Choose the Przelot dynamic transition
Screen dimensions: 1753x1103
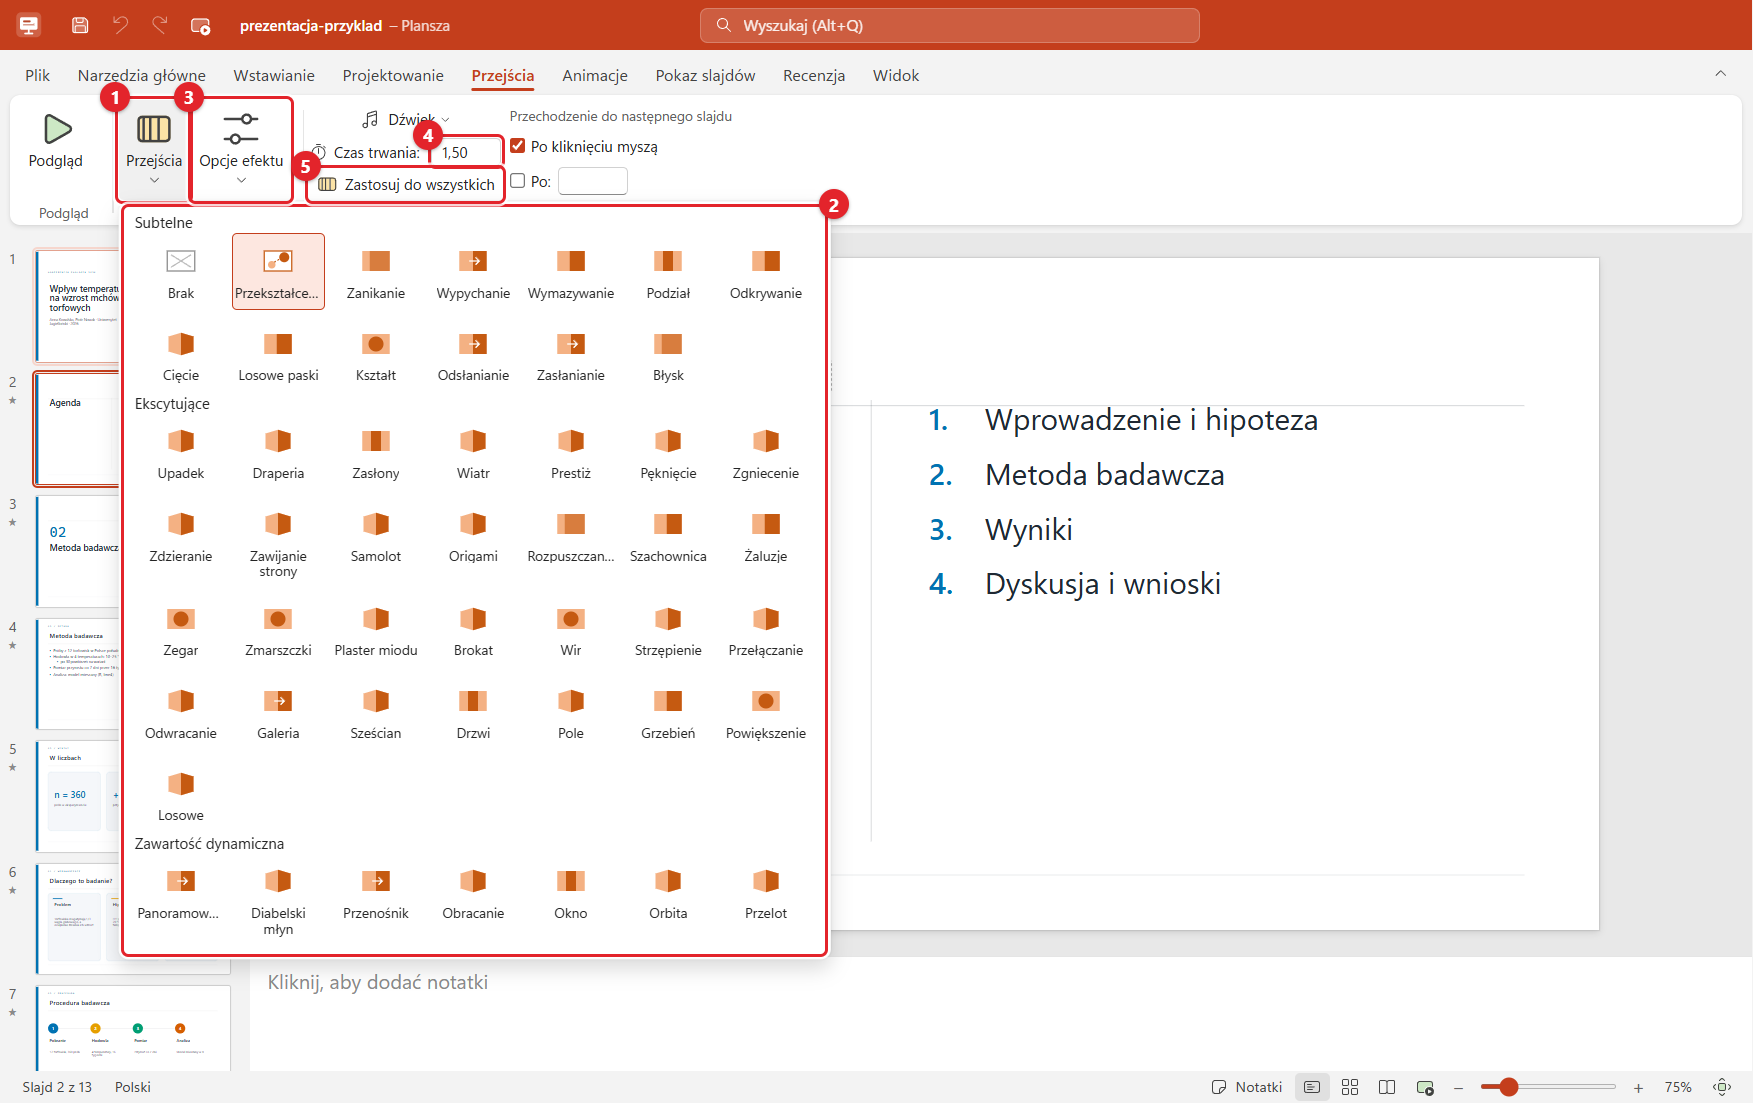tap(766, 893)
